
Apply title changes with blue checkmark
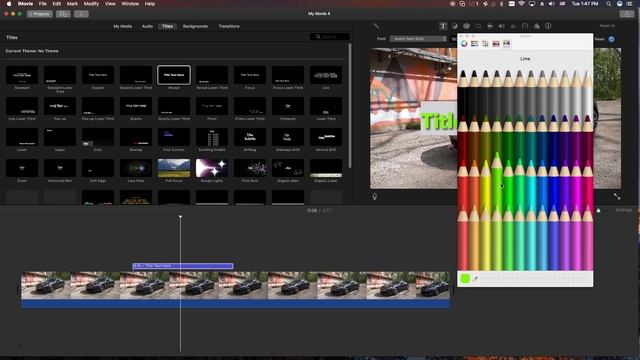pyautogui.click(x=611, y=39)
